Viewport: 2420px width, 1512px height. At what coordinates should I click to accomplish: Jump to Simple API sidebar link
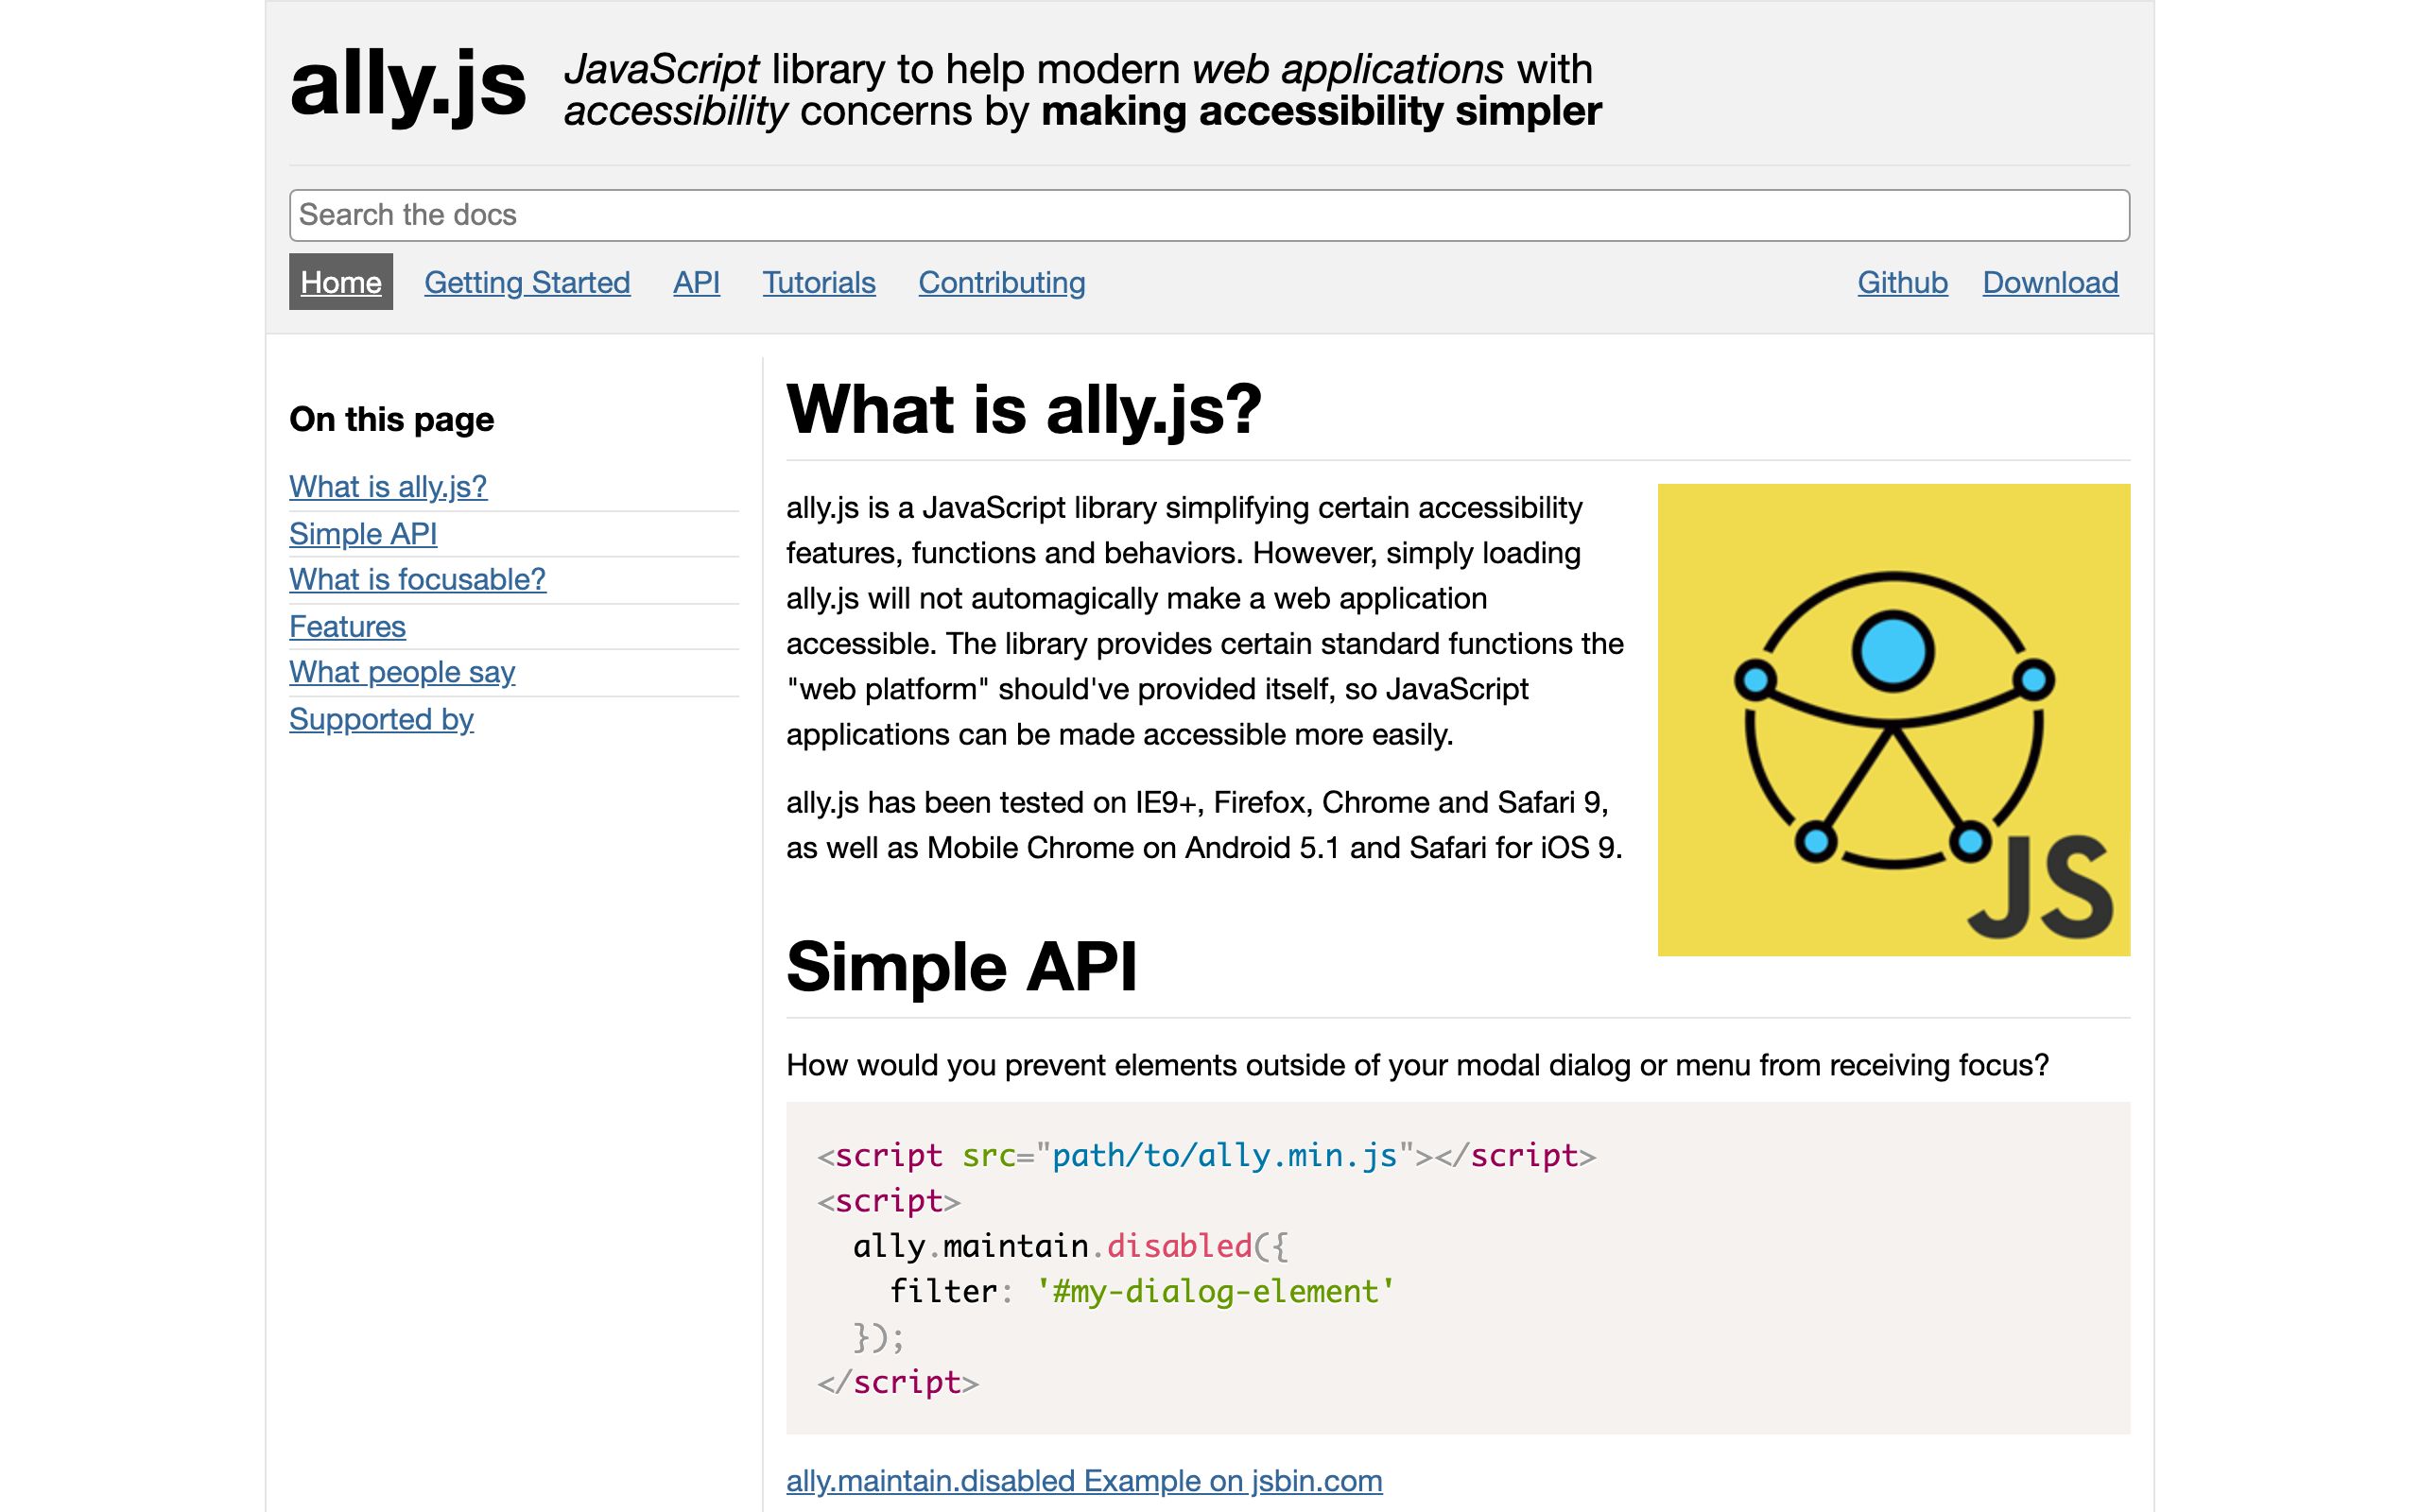coord(363,534)
